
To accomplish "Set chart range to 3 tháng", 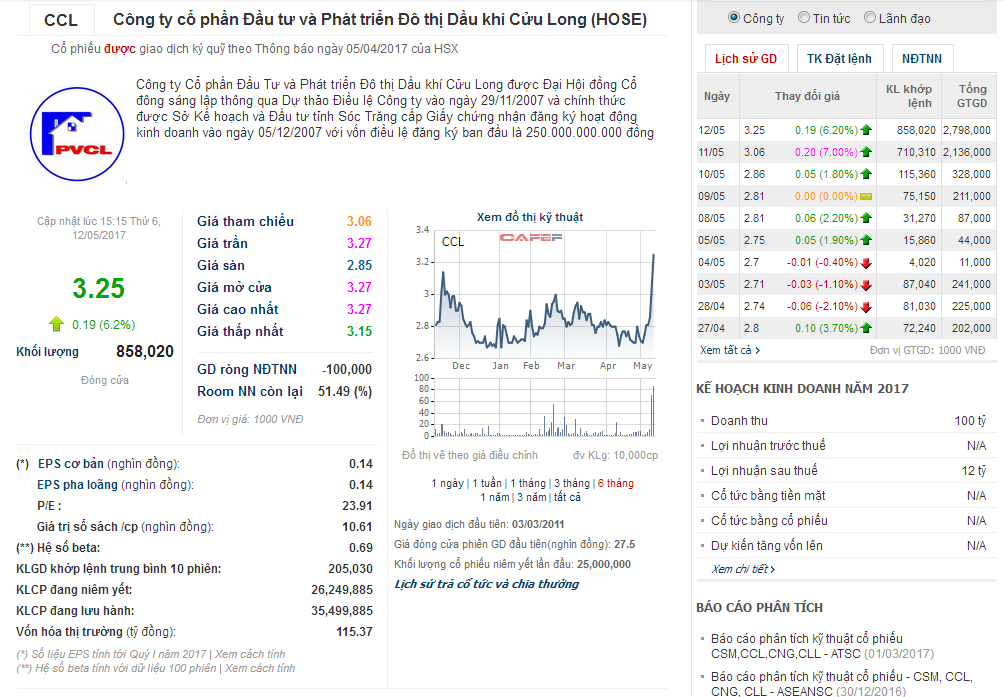I will click(572, 483).
